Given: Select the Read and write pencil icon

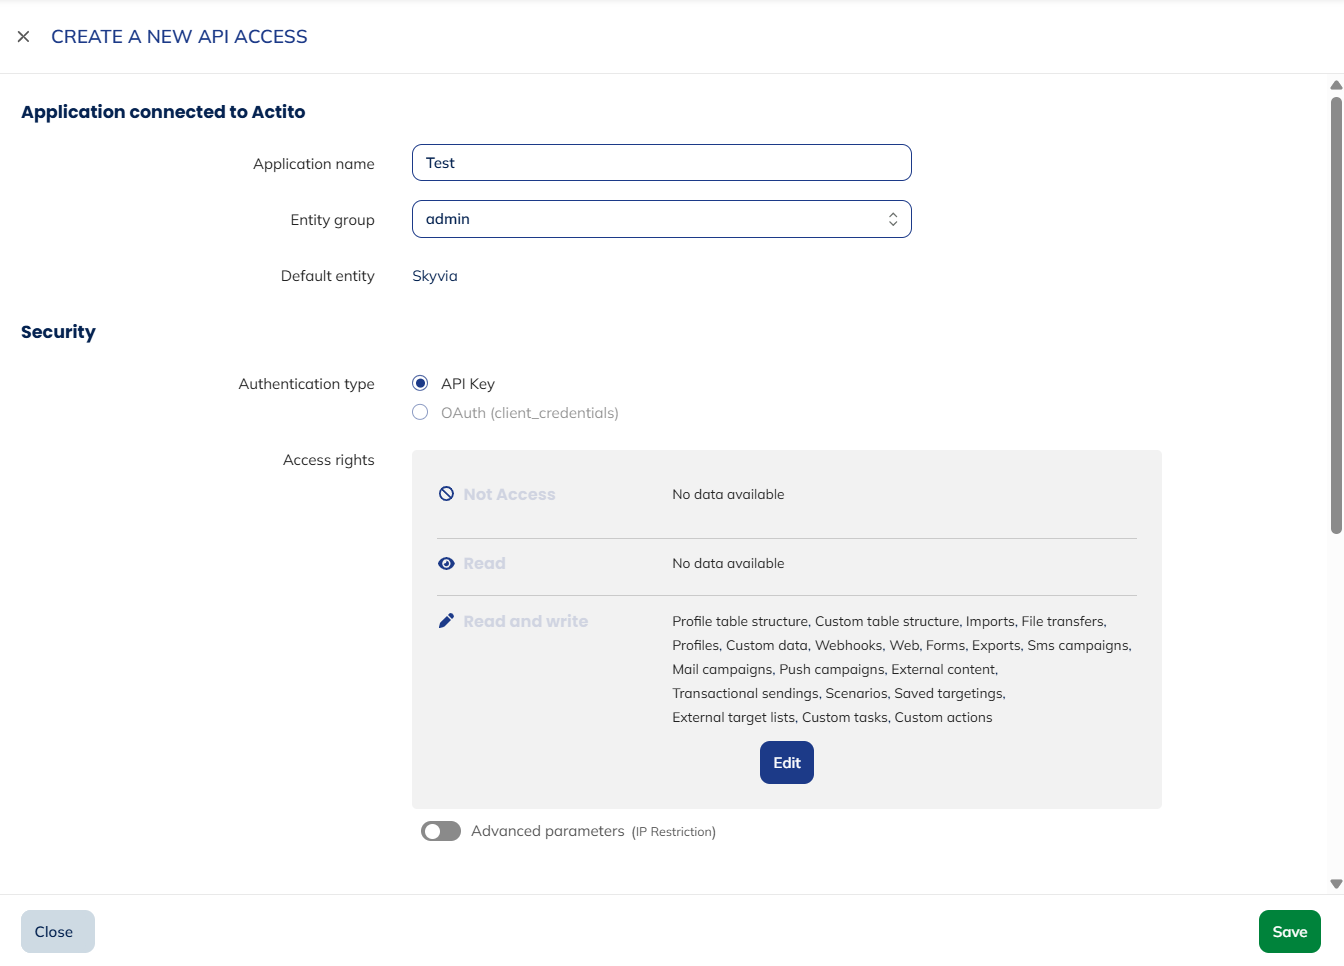Looking at the screenshot, I should [446, 620].
